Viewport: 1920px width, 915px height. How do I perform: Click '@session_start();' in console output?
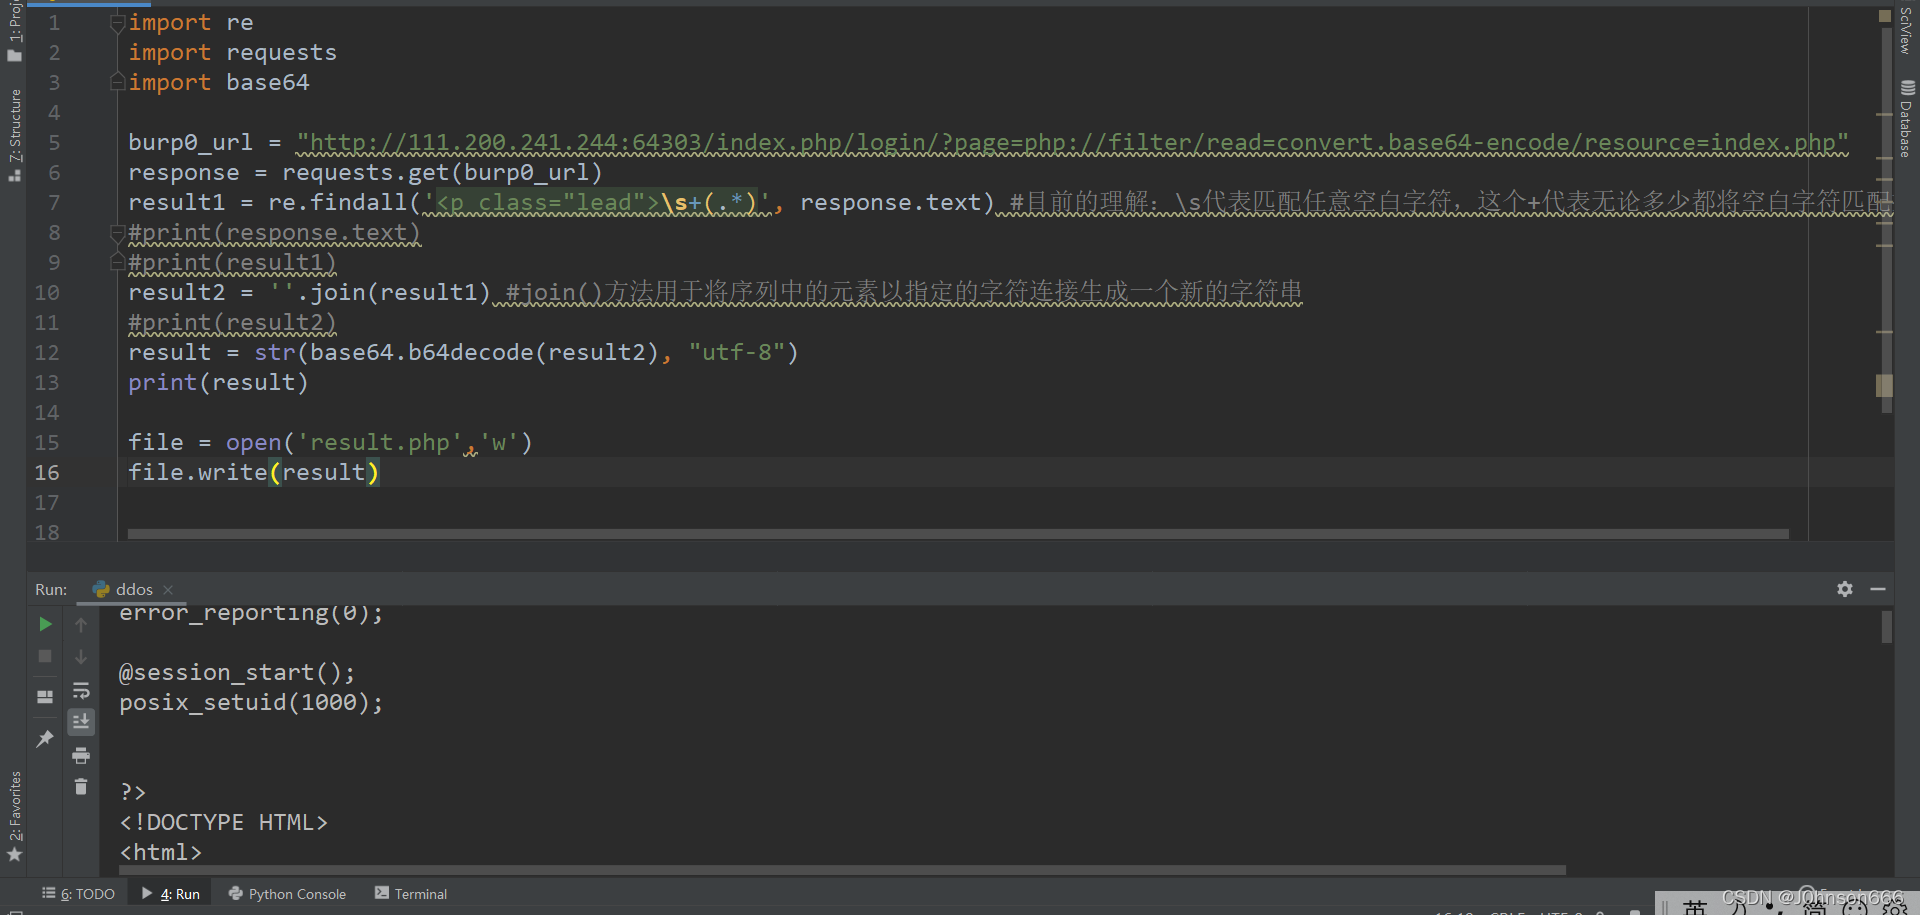tap(237, 673)
